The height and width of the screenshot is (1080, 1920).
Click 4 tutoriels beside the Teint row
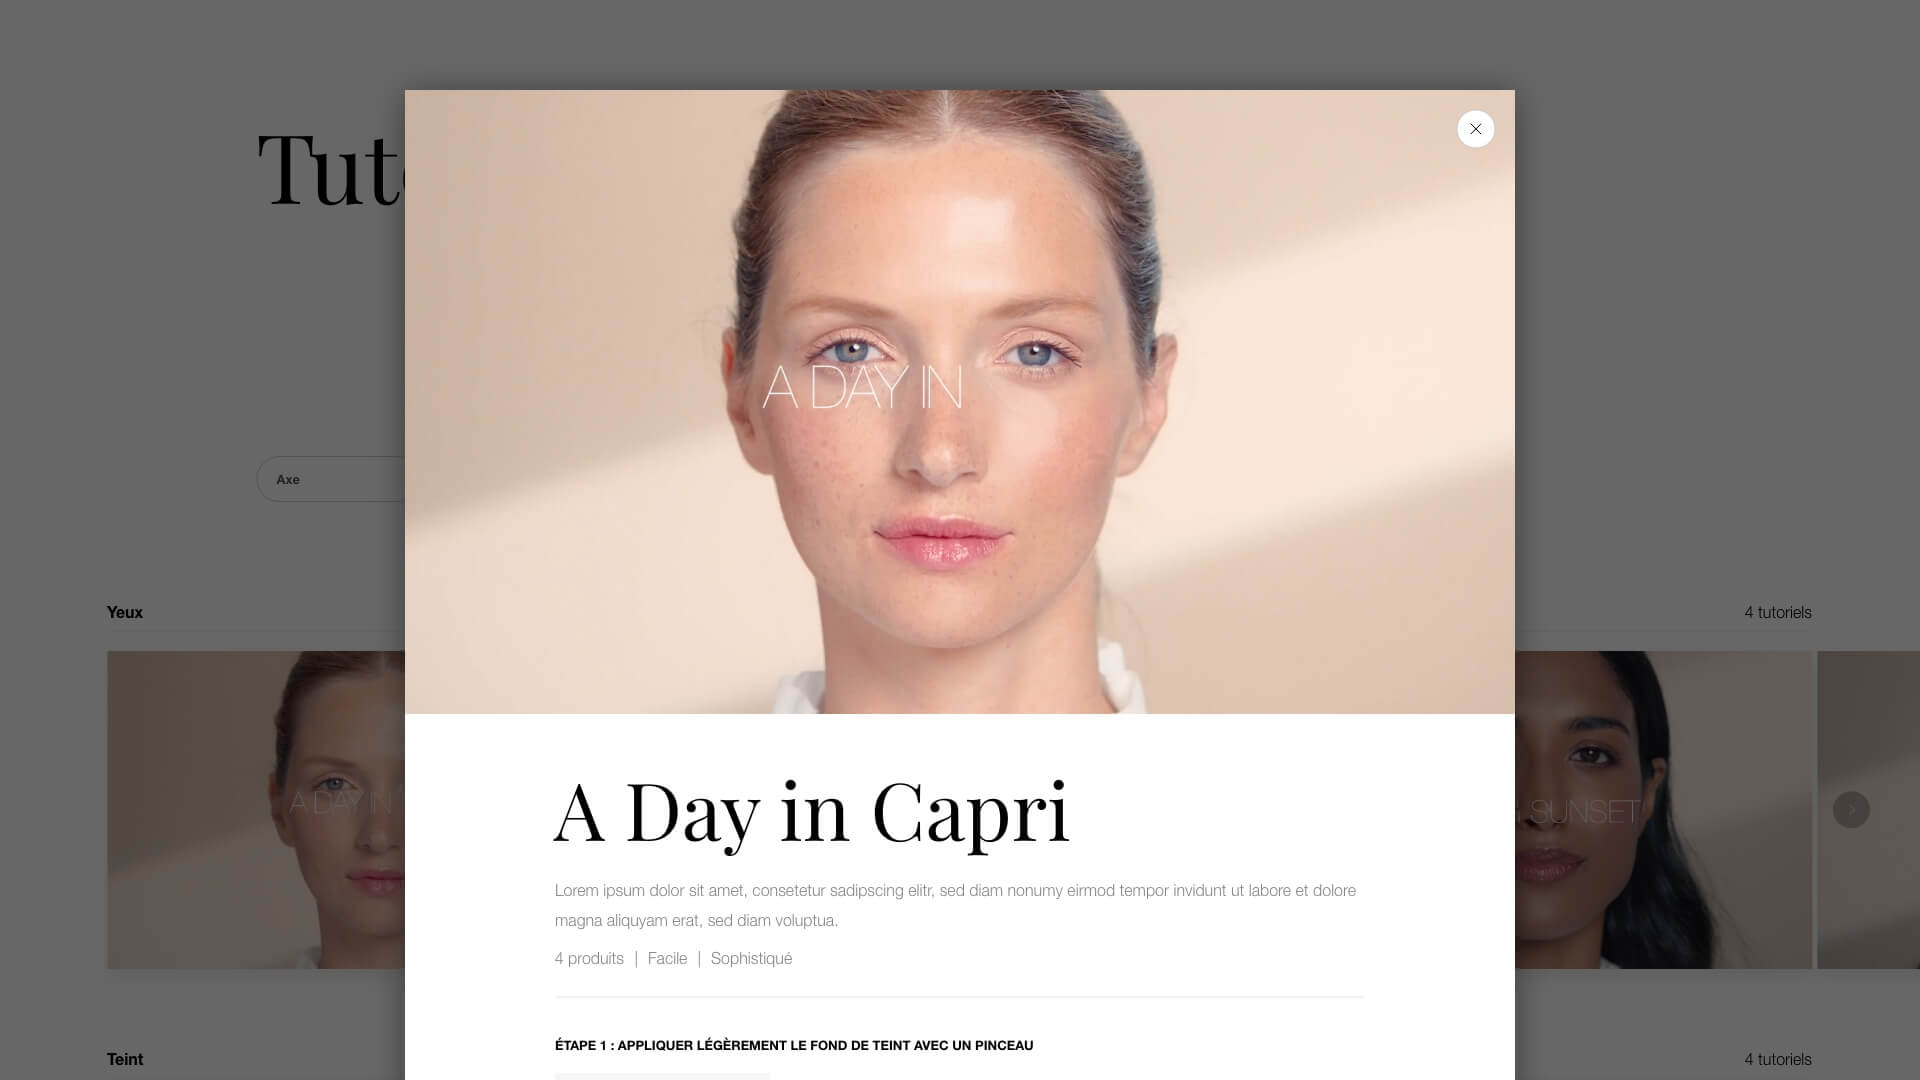[x=1778, y=1059]
